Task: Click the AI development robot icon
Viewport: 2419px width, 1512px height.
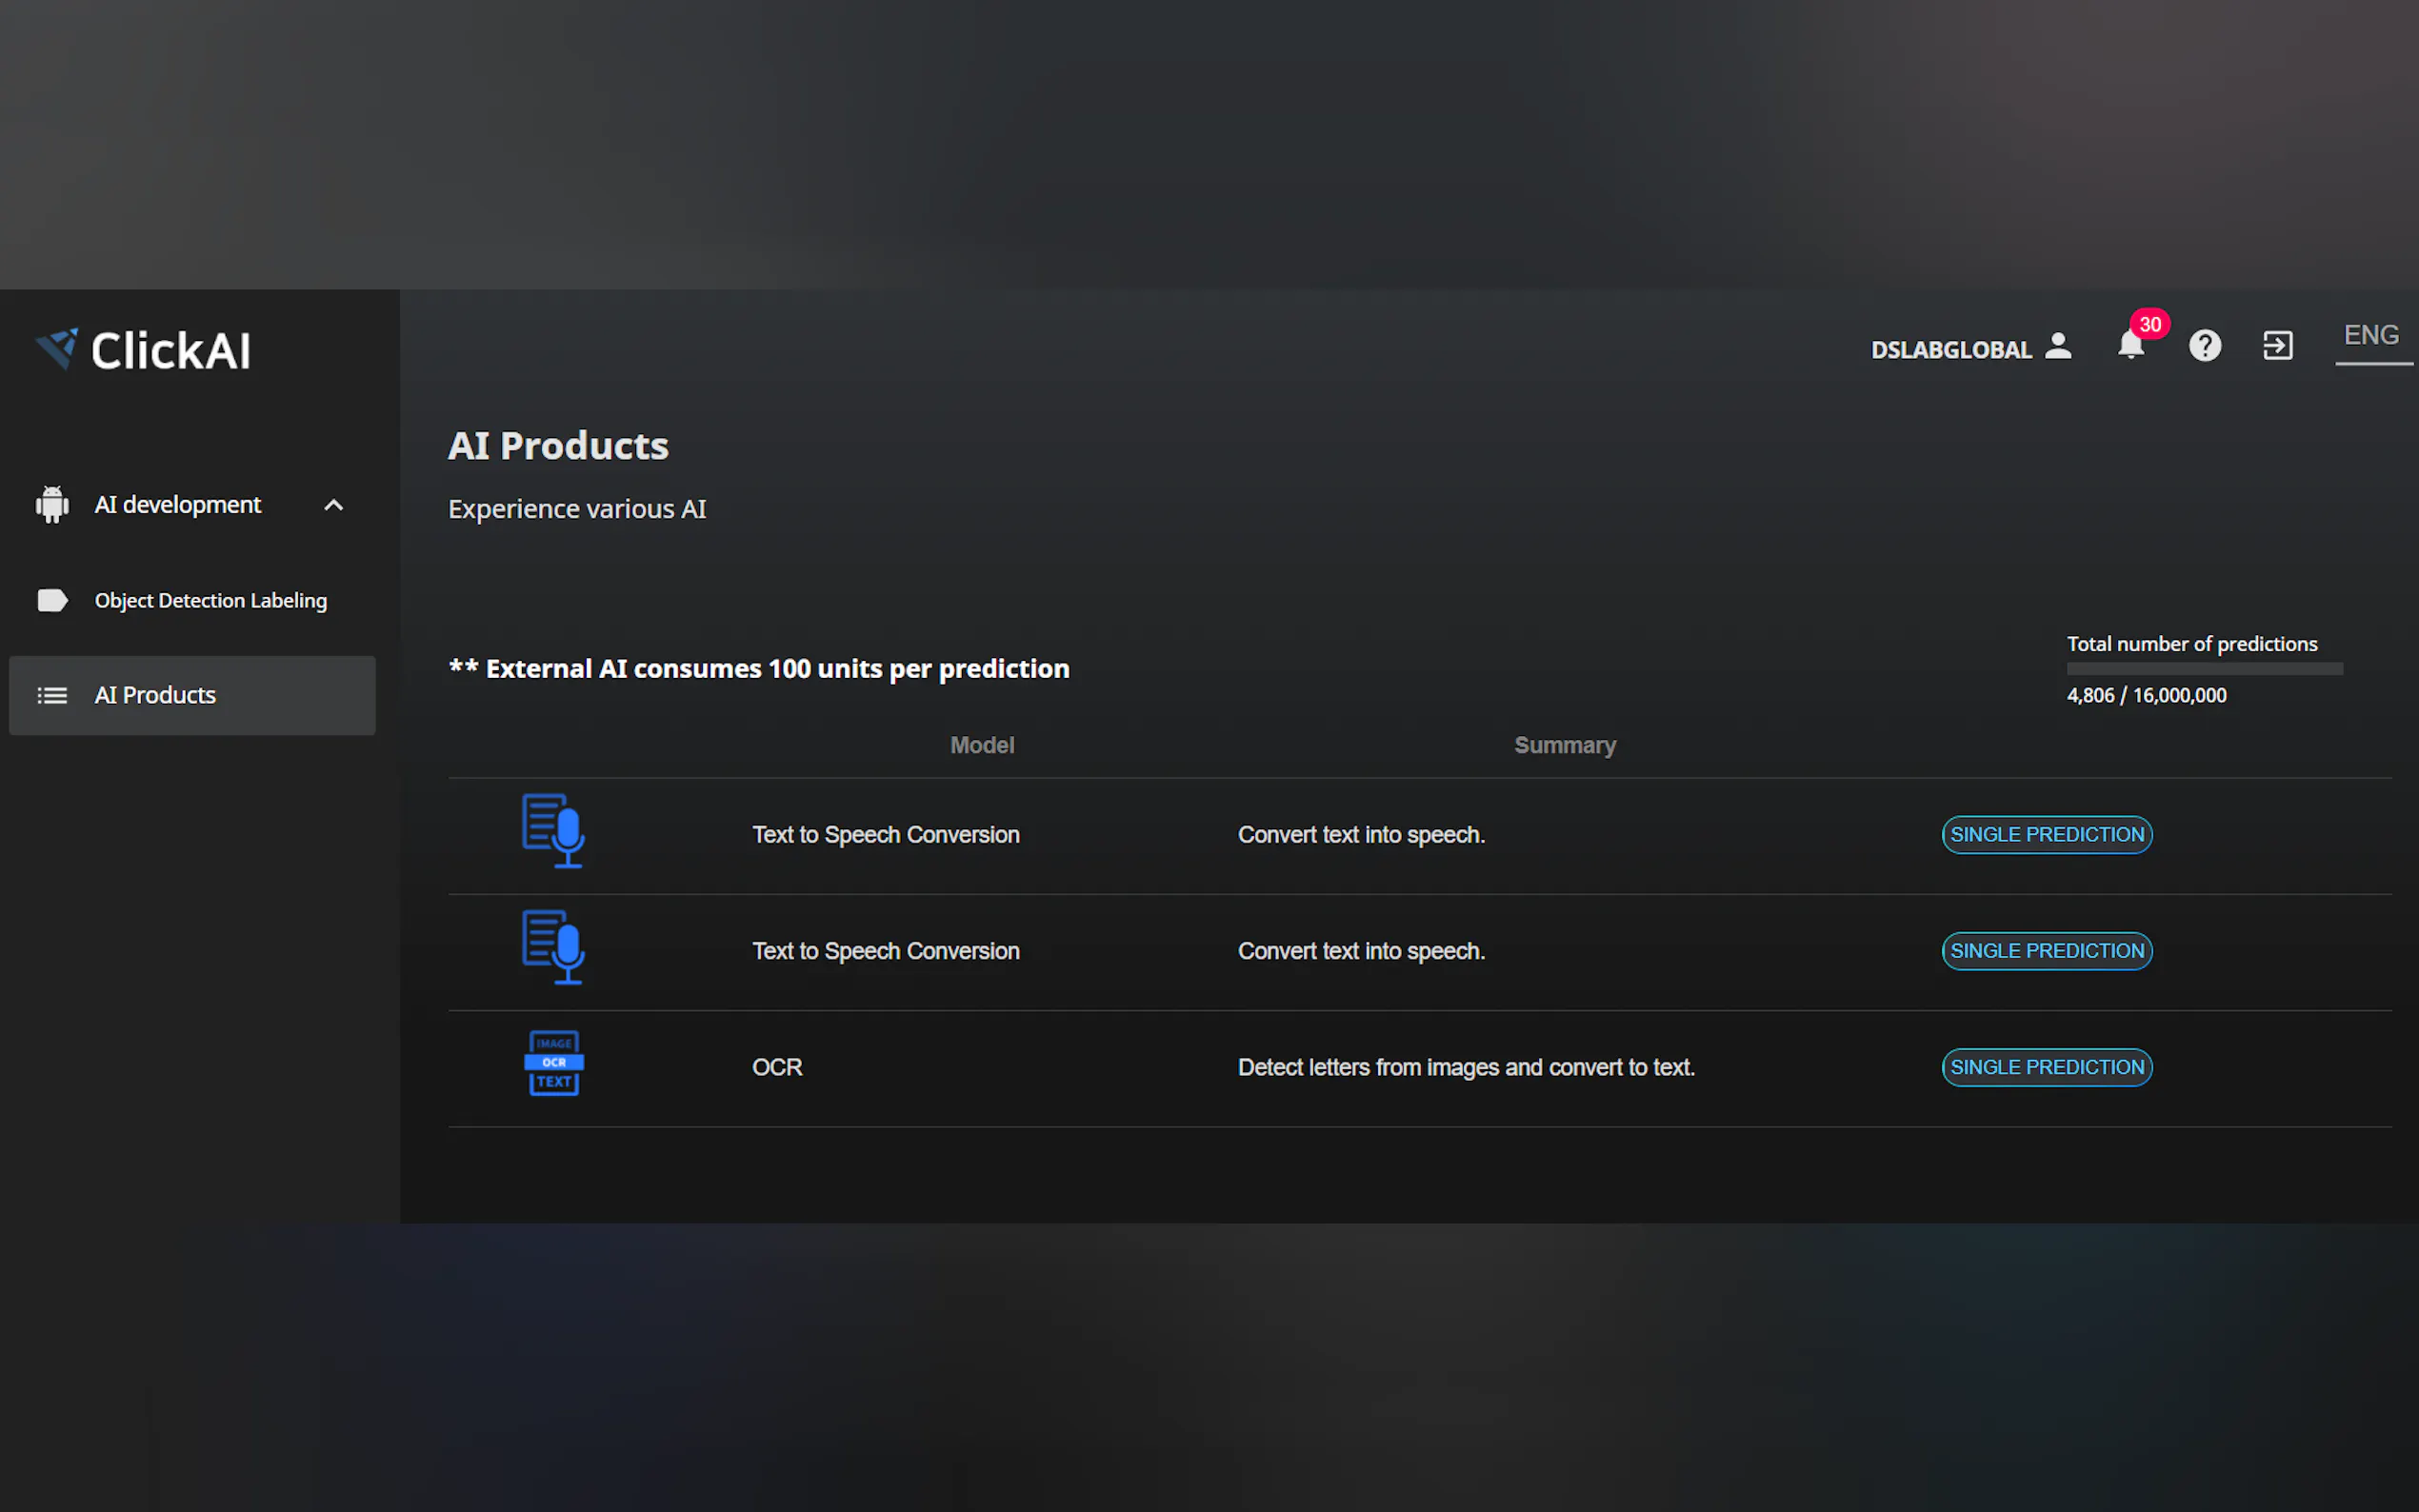Action: [52, 505]
